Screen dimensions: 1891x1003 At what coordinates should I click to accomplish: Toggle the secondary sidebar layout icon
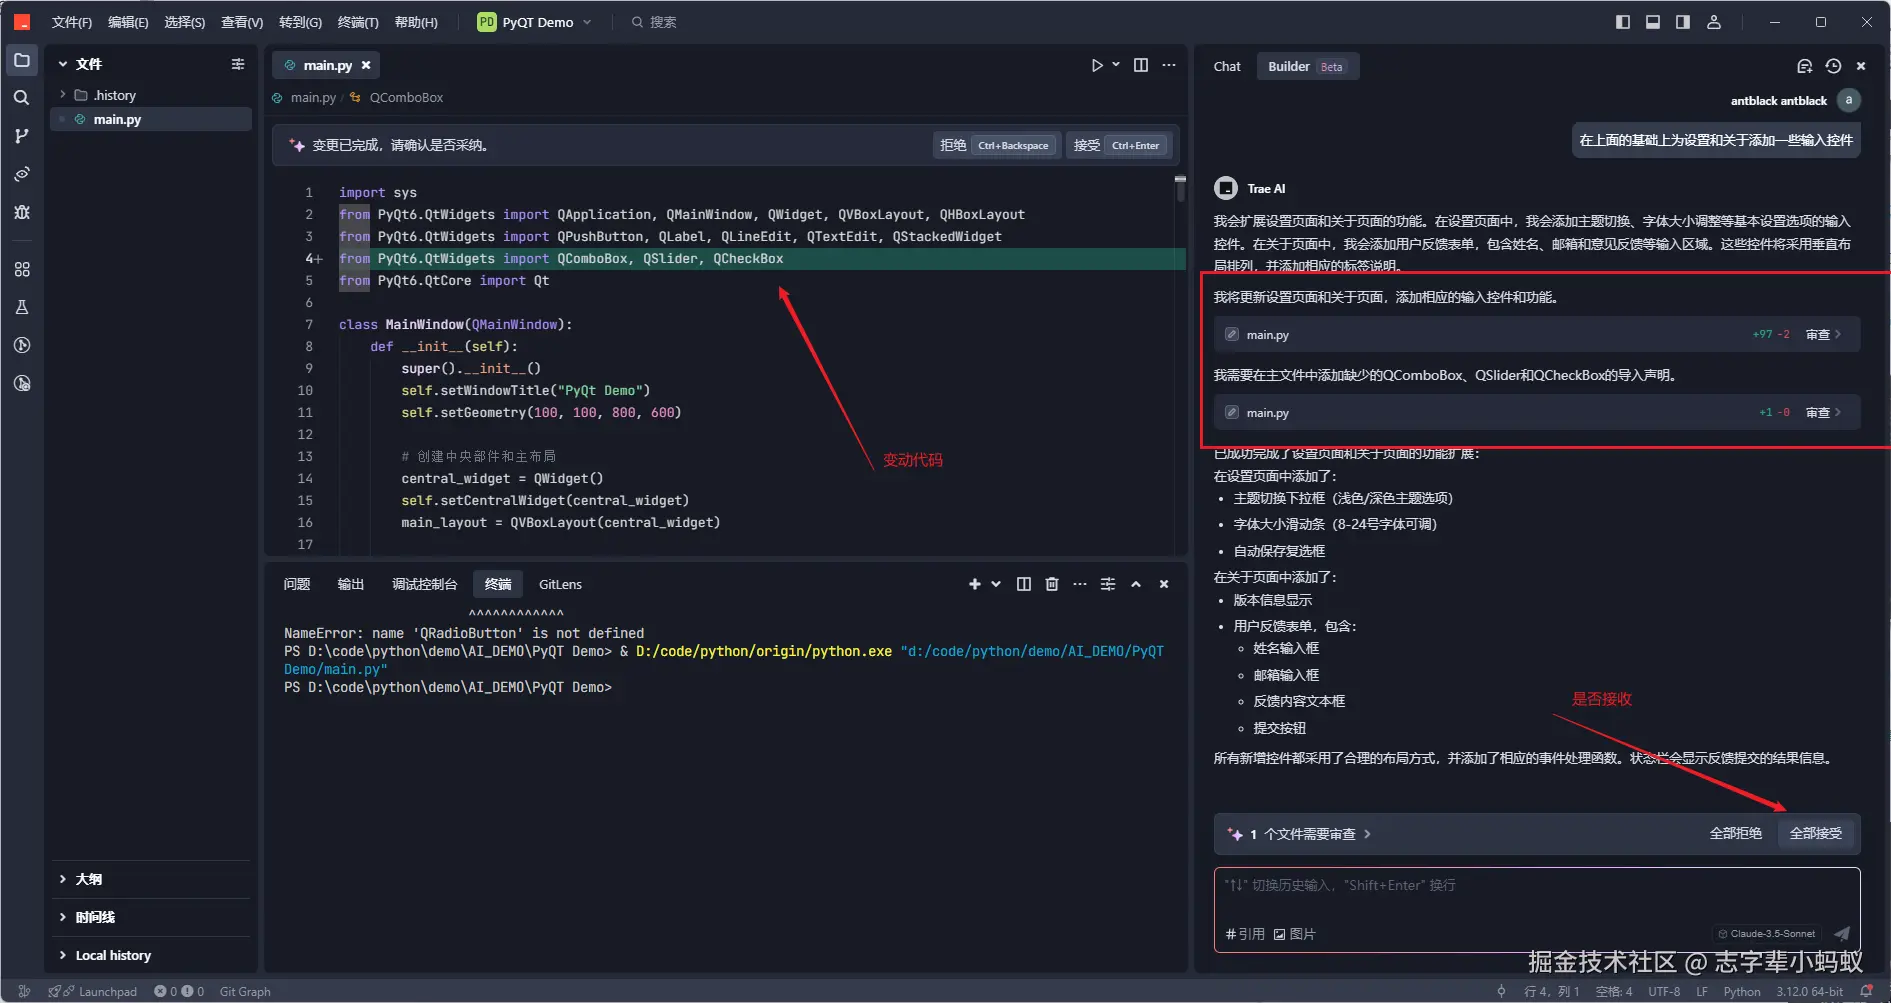(x=1683, y=22)
